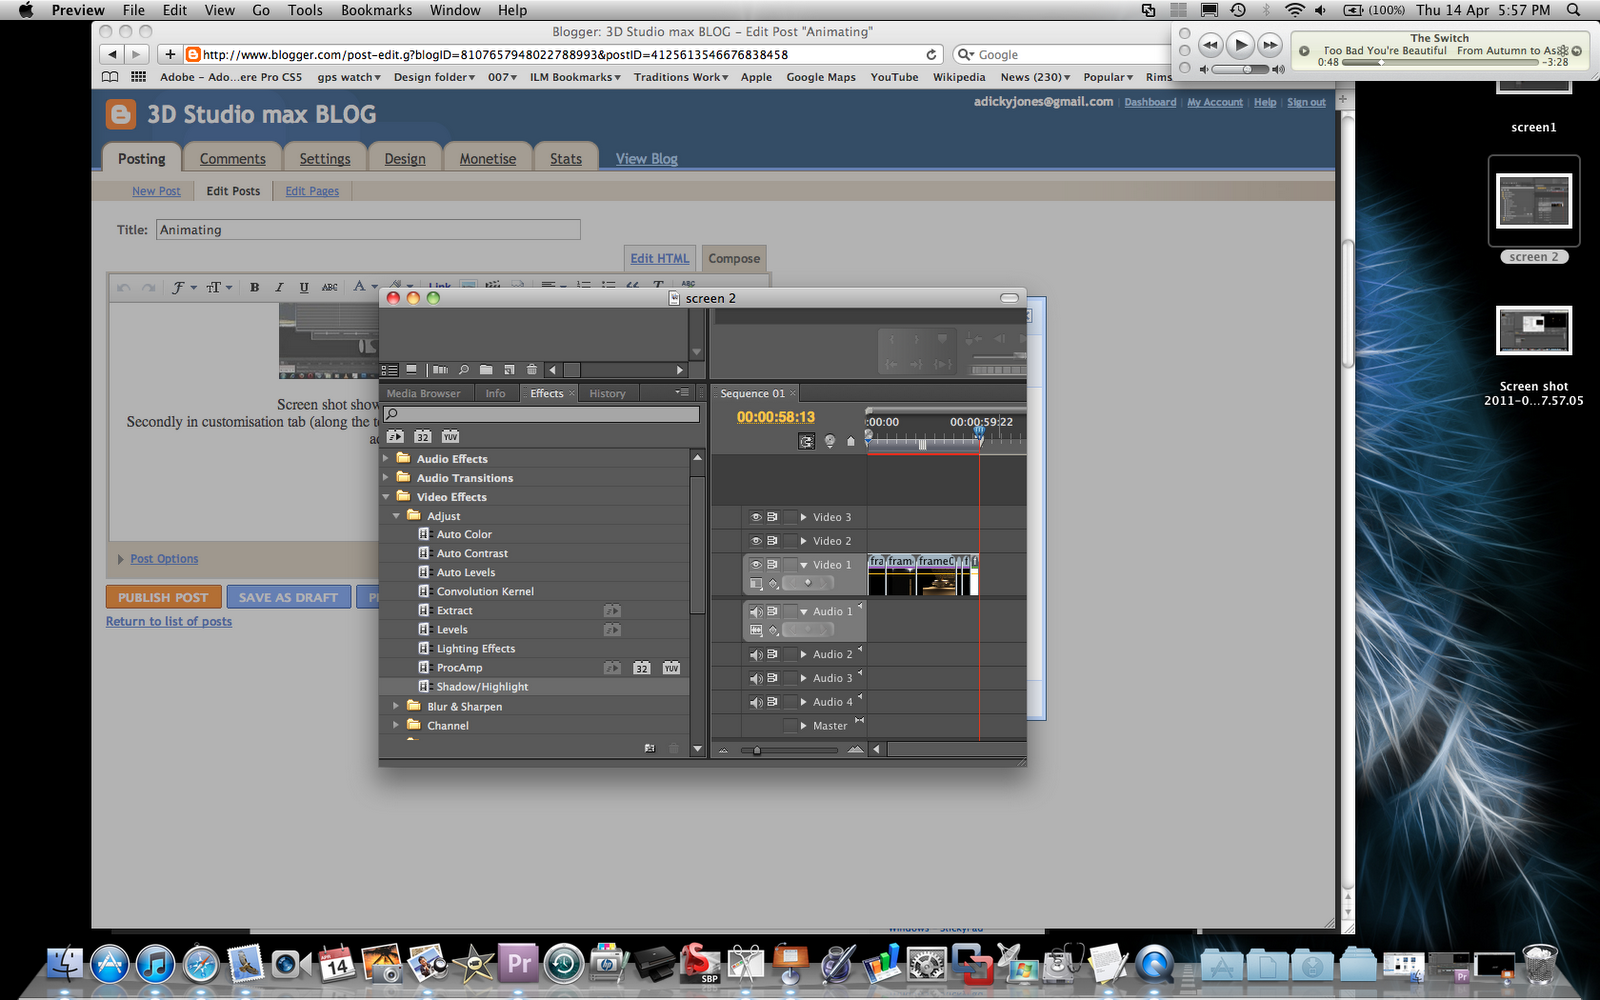Click the find magnifier icon in screen 2 project panel

click(x=463, y=370)
